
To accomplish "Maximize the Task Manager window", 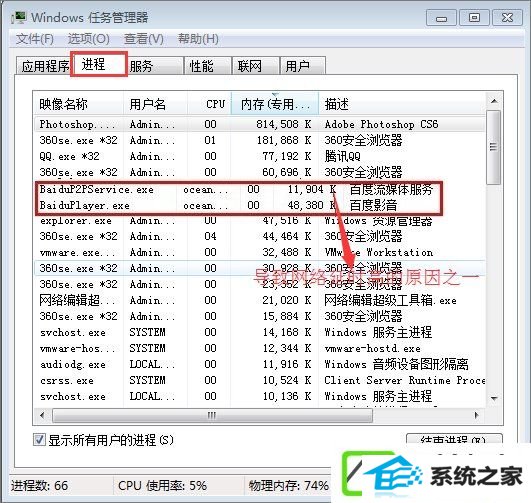I will [x=474, y=18].
